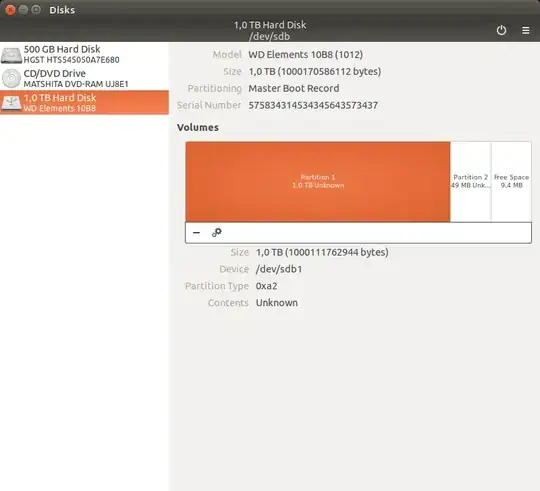Click the 500 GB Hard Disk drive icon

pyautogui.click(x=11, y=55)
